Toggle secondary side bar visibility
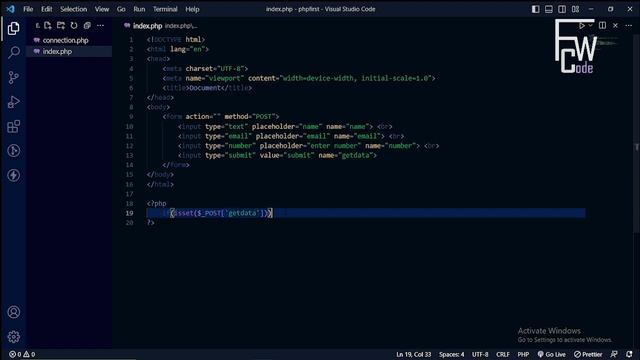This screenshot has height=360, width=640. point(562,9)
